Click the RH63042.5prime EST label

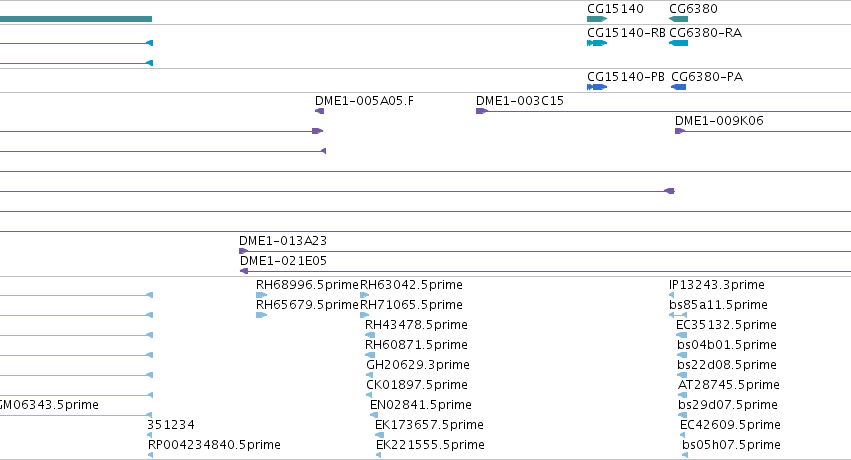tap(411, 285)
